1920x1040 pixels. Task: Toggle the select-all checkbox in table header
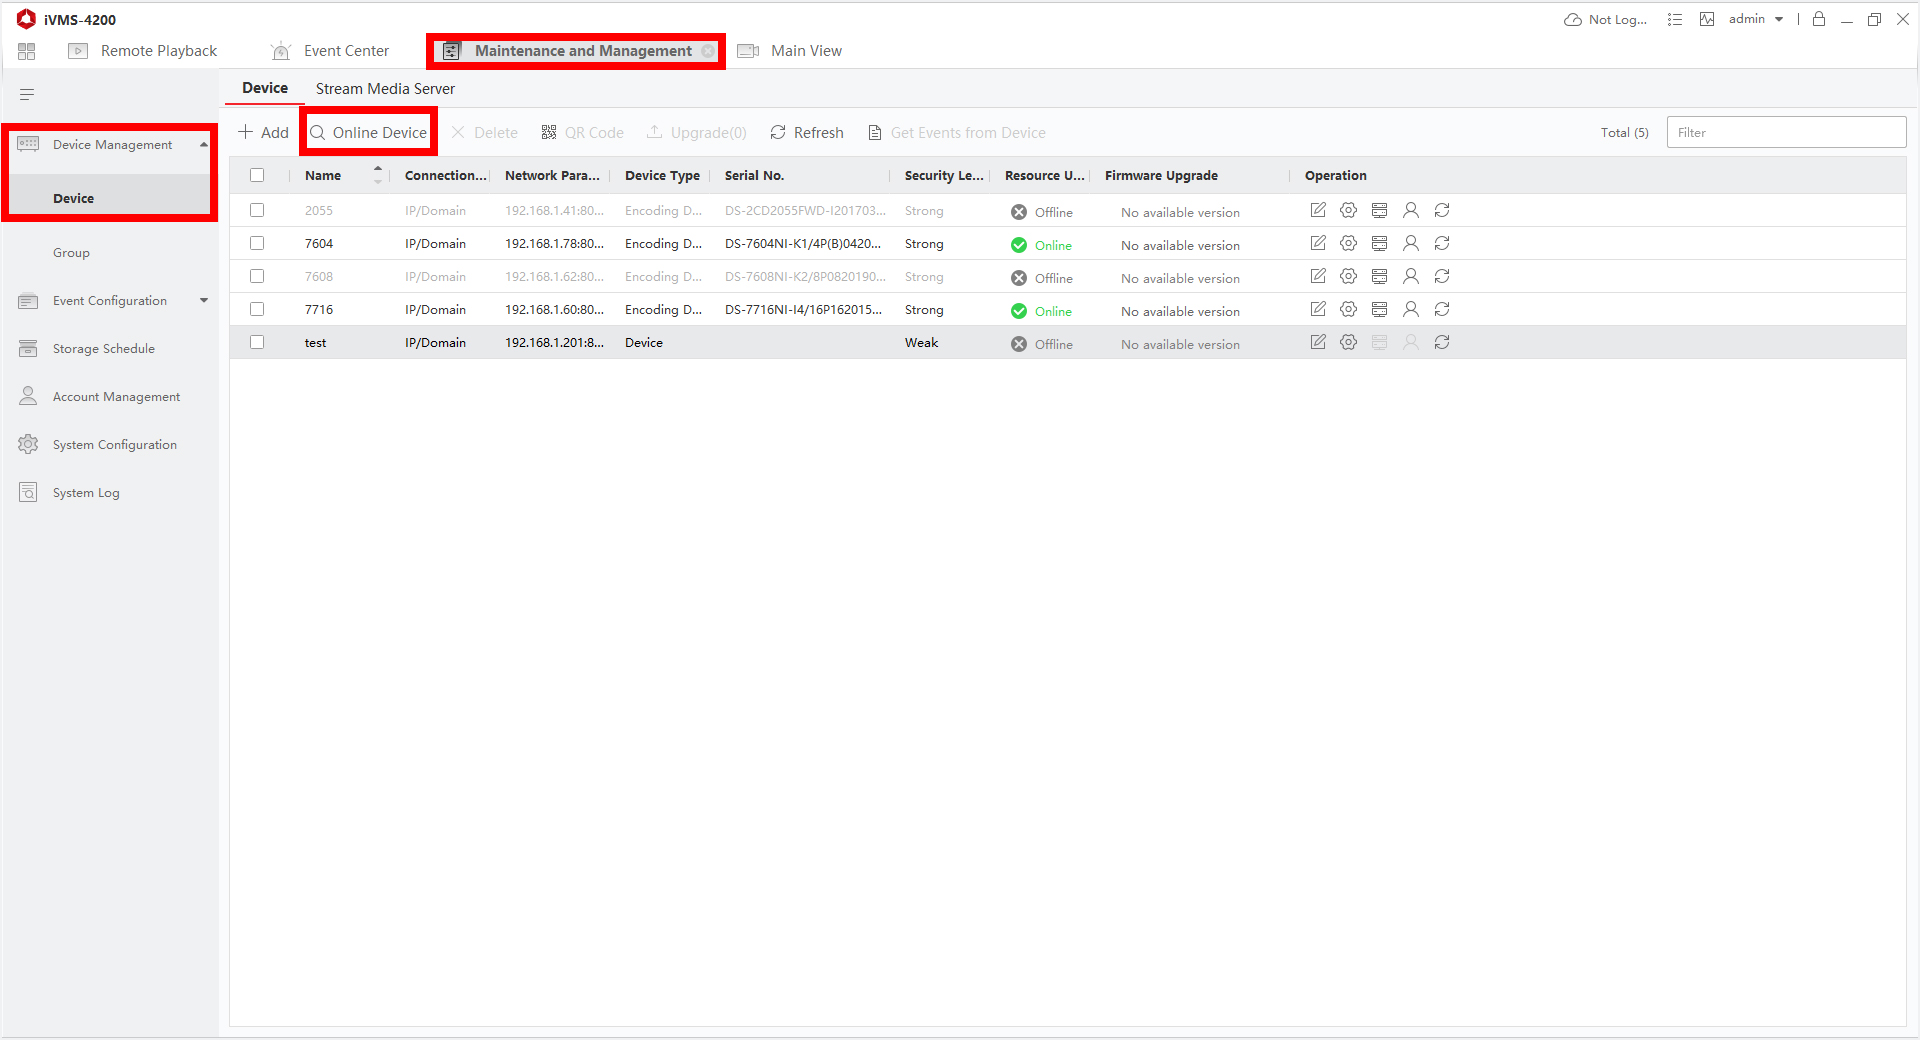click(257, 175)
